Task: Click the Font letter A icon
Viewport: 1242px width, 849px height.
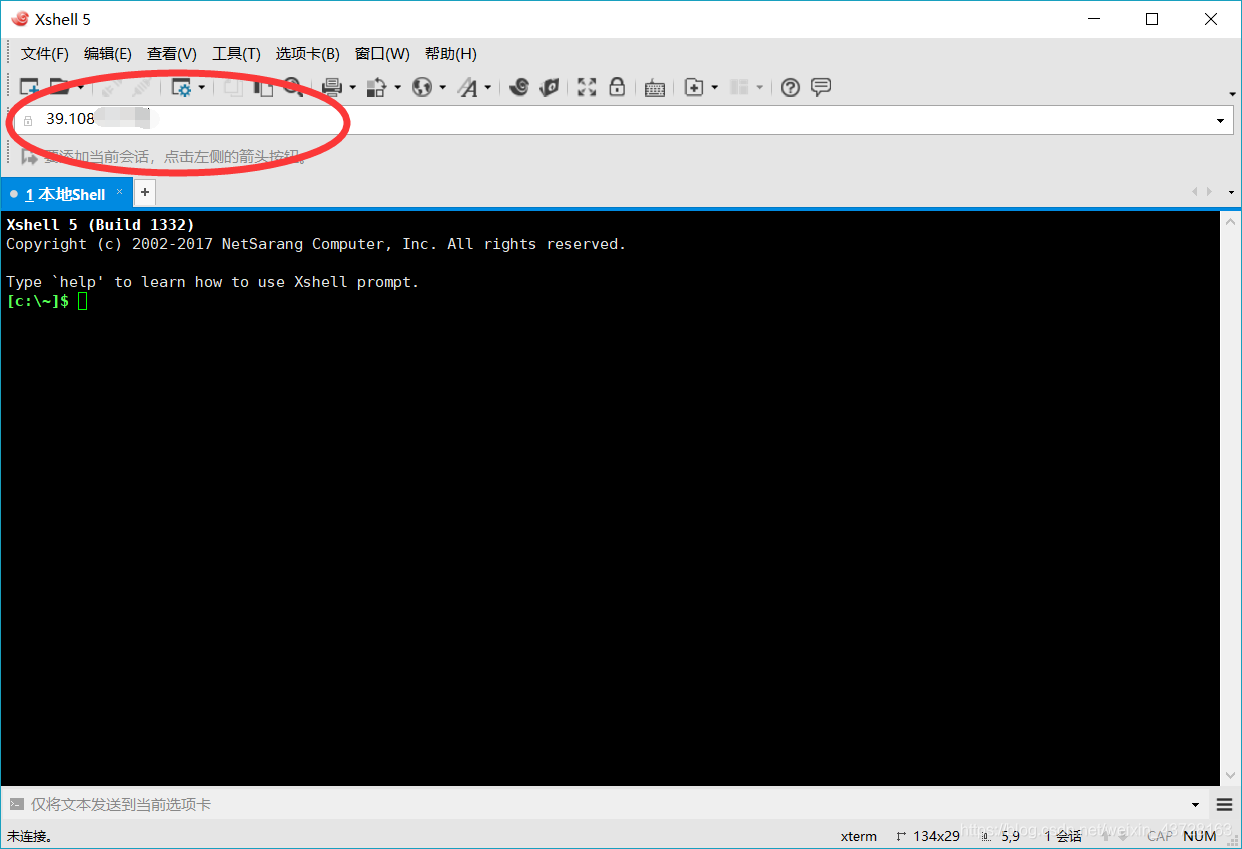Action: pos(468,88)
